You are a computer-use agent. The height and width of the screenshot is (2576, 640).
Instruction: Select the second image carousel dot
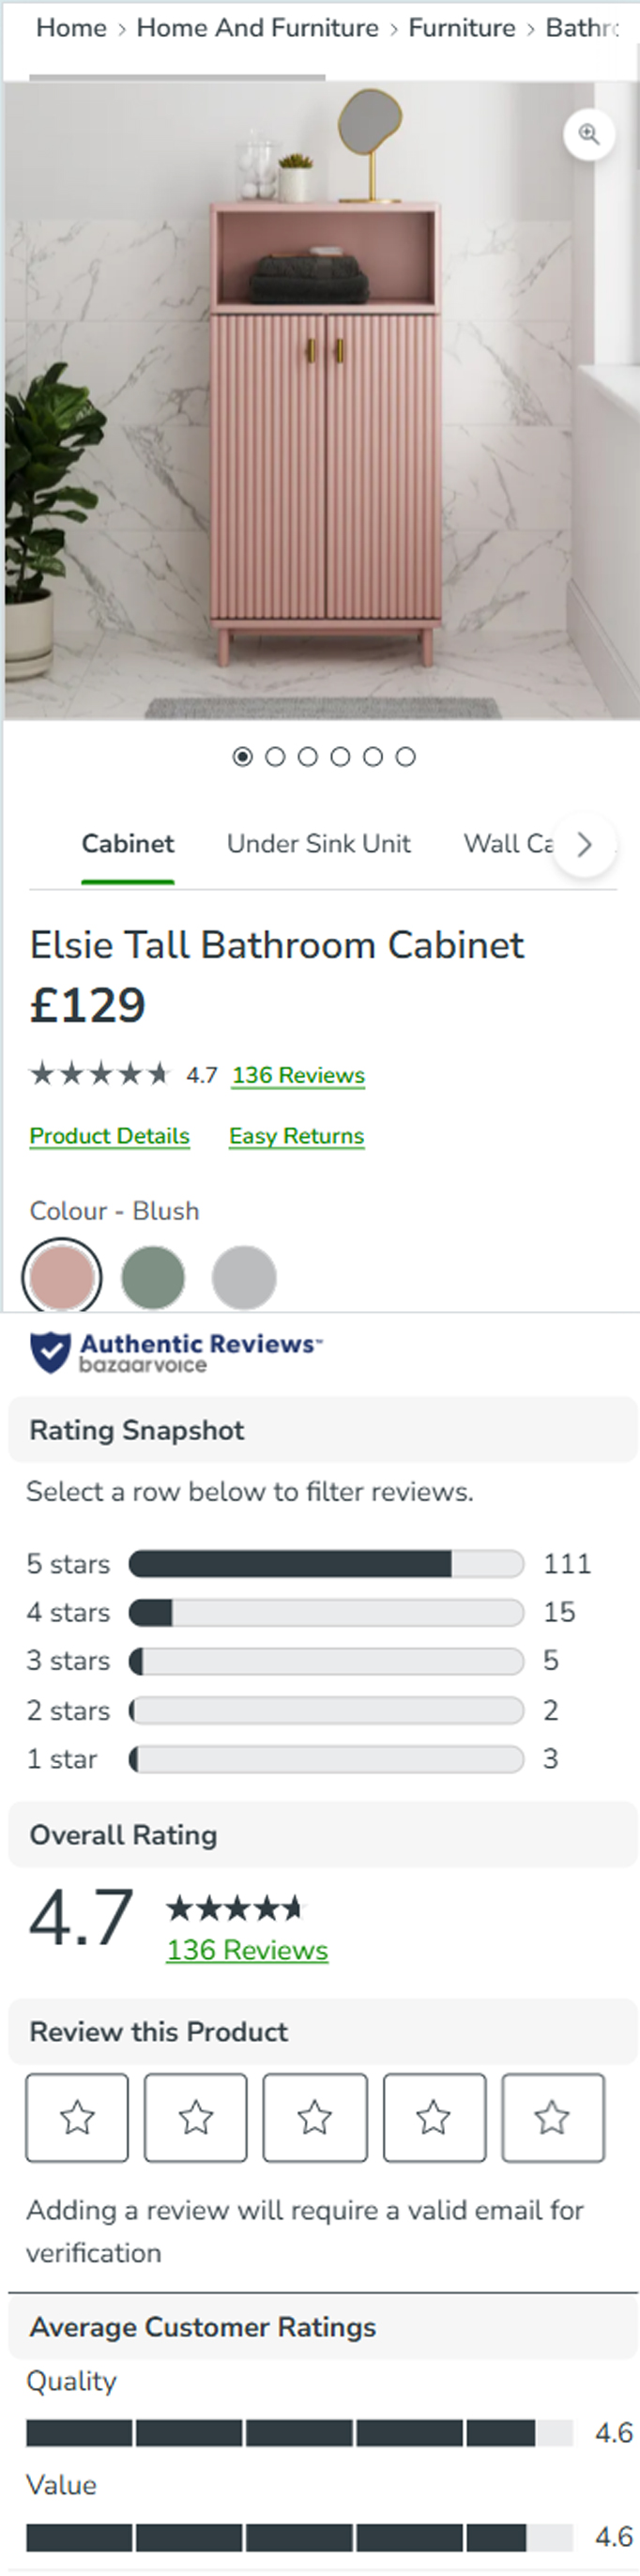275,757
